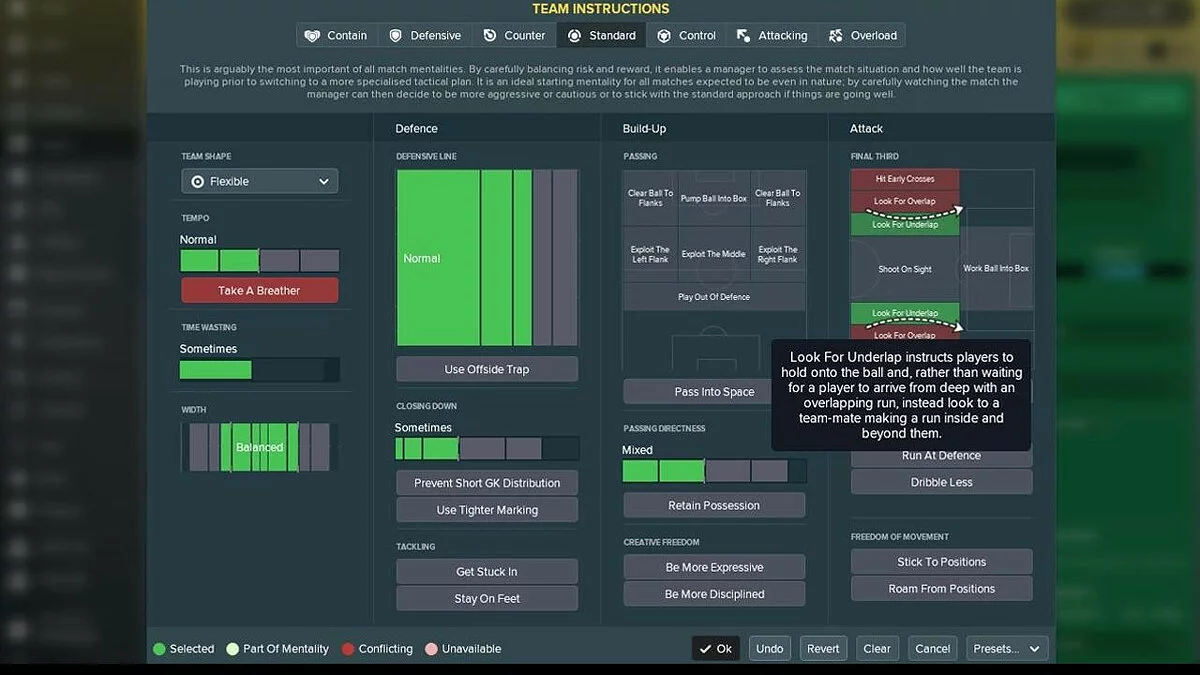Confirm changes with the Ok button

716,648
